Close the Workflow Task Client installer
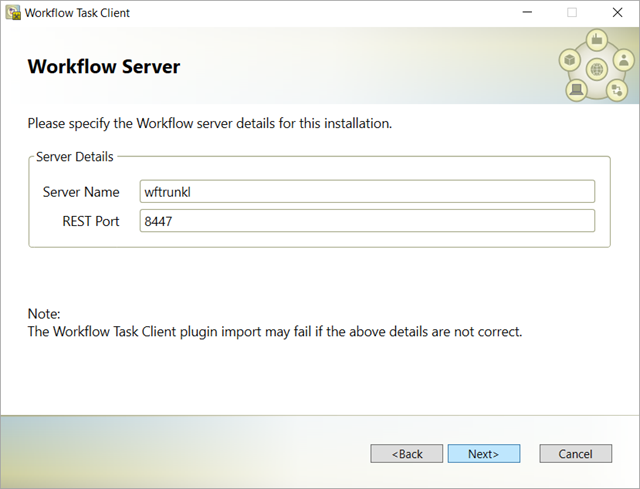Screen dimensions: 640x489 618,12
